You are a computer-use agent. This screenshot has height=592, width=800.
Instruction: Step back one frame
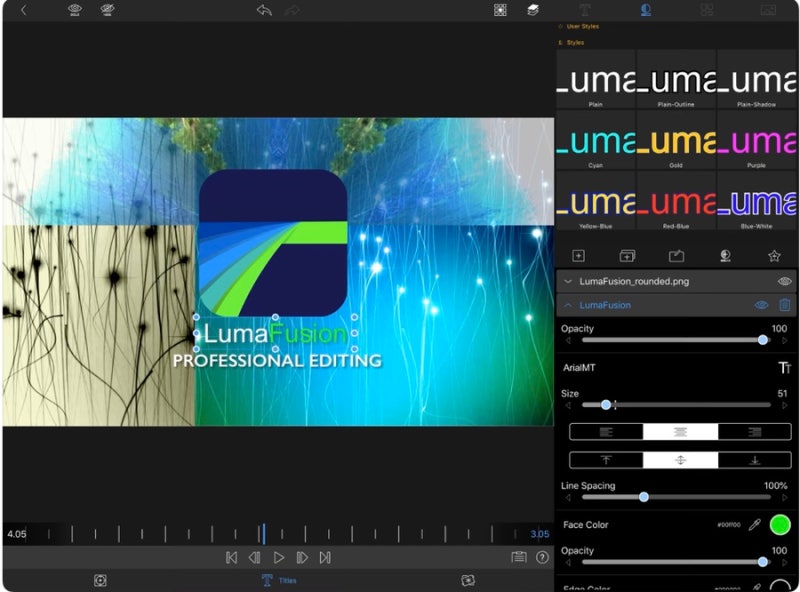click(x=254, y=558)
